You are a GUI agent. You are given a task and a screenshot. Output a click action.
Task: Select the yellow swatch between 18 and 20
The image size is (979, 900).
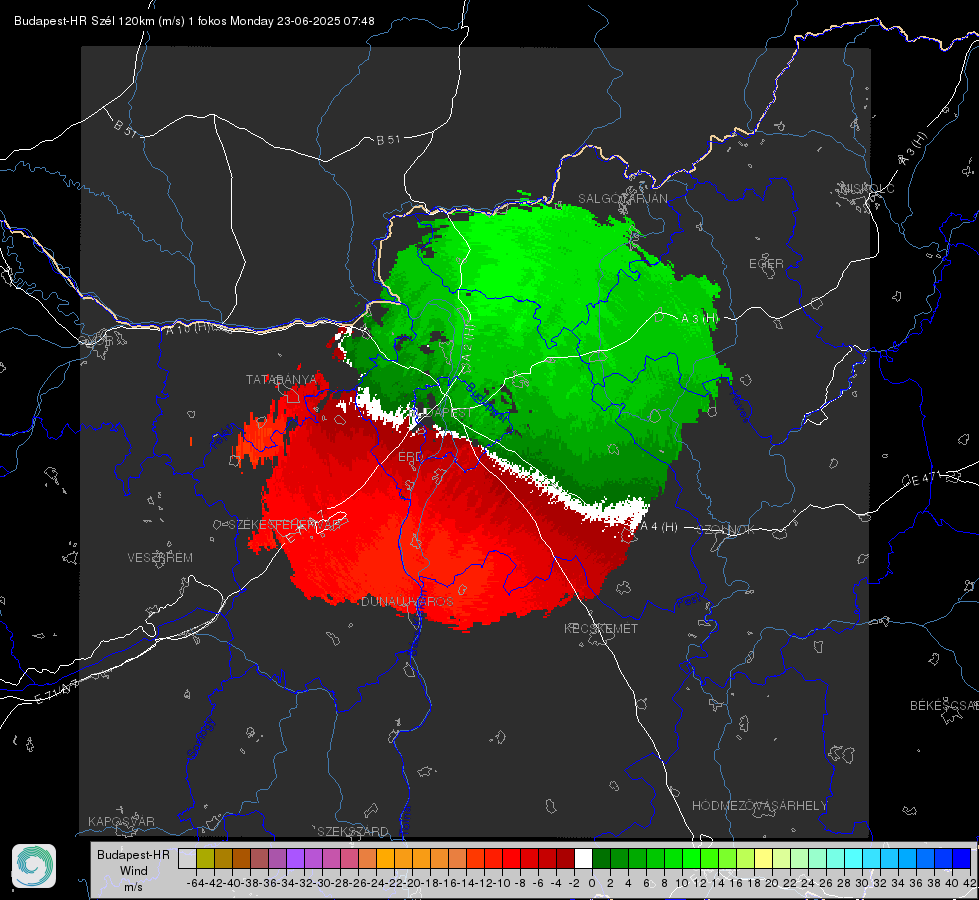pos(763,859)
